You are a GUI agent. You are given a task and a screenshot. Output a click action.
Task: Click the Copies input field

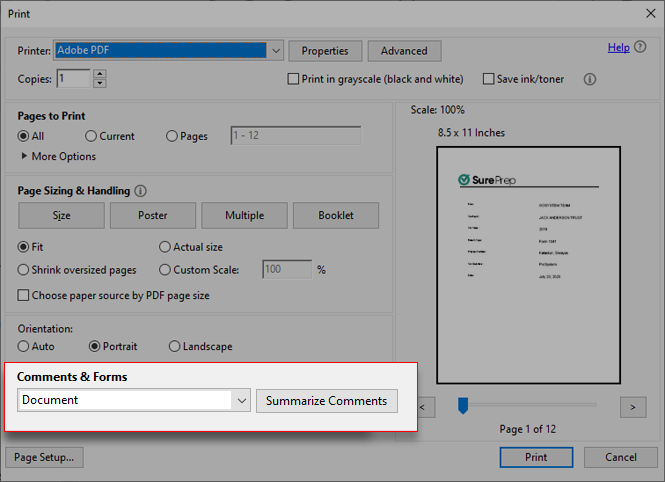pos(73,79)
